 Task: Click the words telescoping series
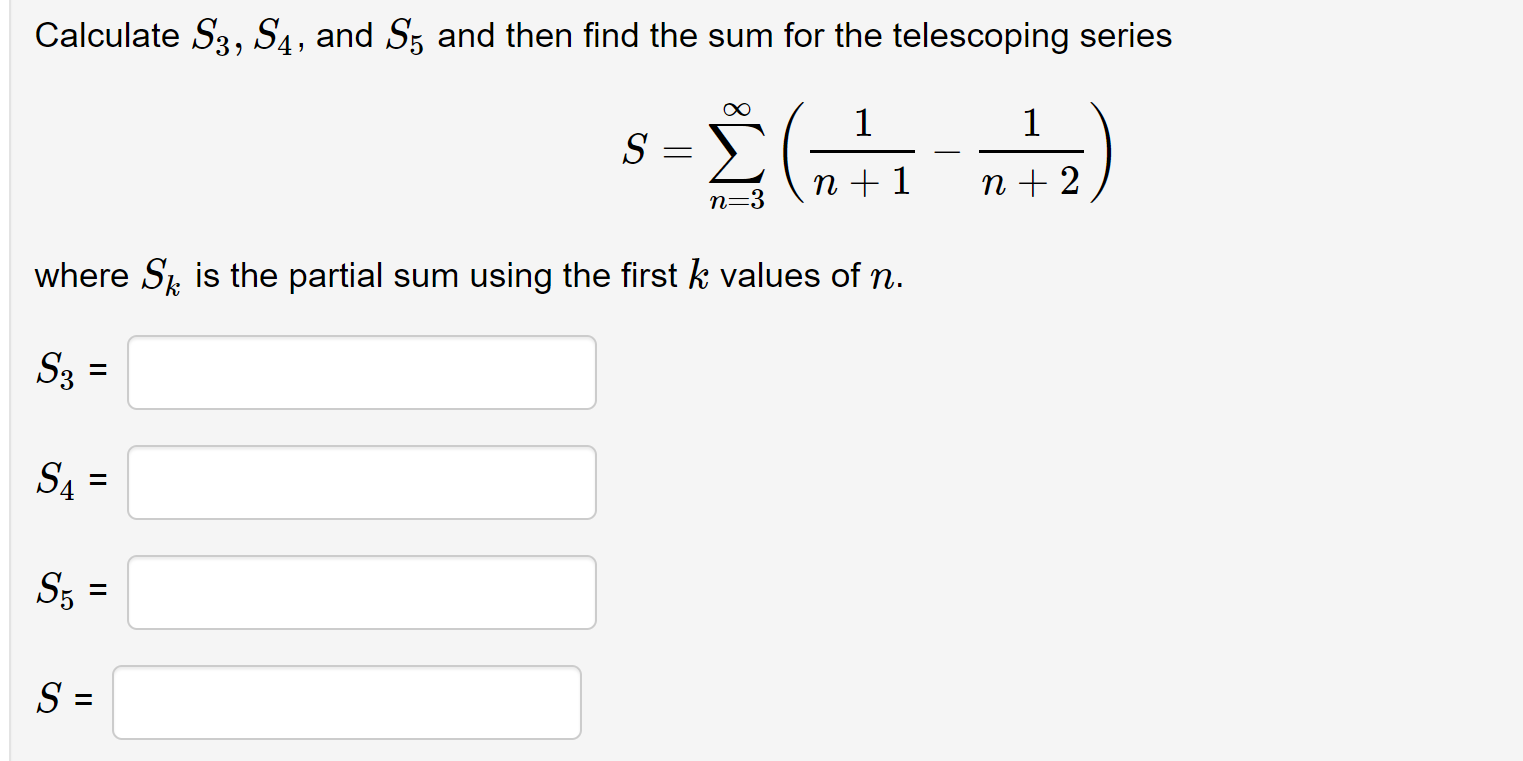[1032, 37]
